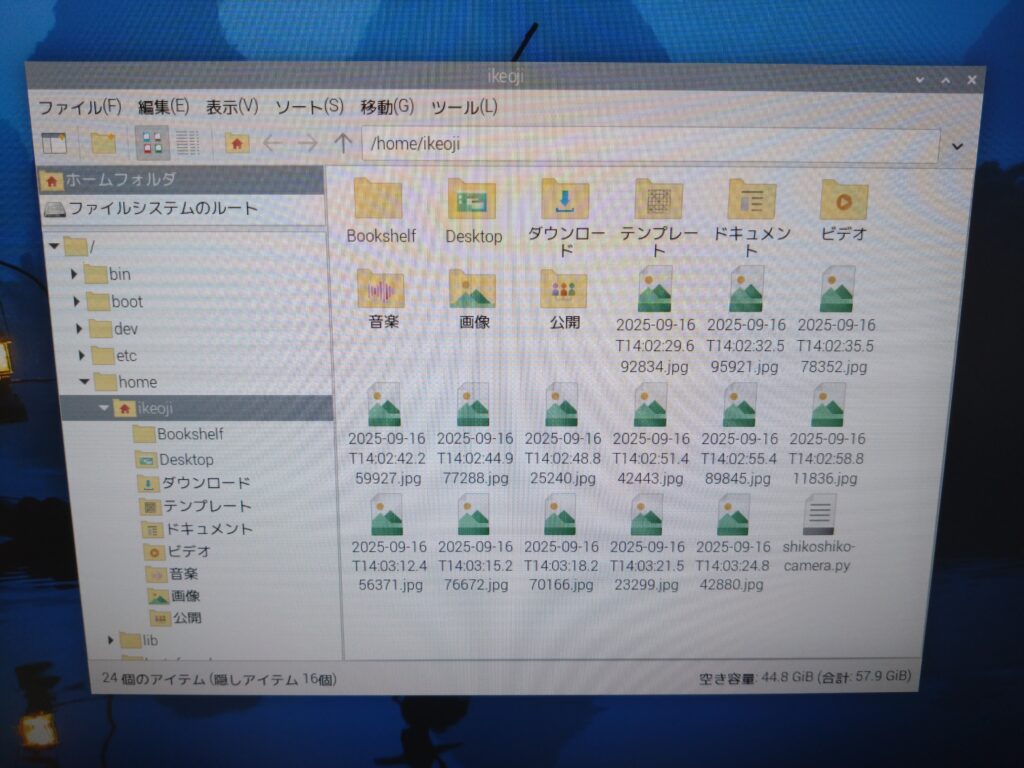Create a new folder using toolbar icon
1024x768 pixels.
click(x=103, y=143)
